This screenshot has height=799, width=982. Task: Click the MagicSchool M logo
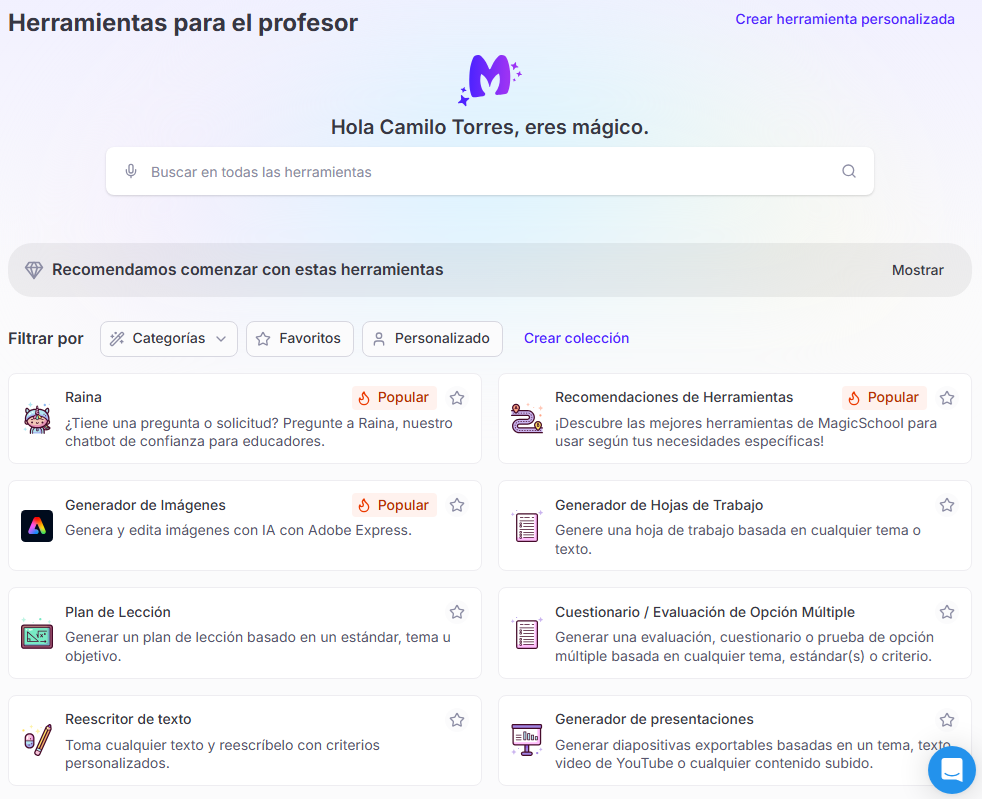click(x=490, y=79)
